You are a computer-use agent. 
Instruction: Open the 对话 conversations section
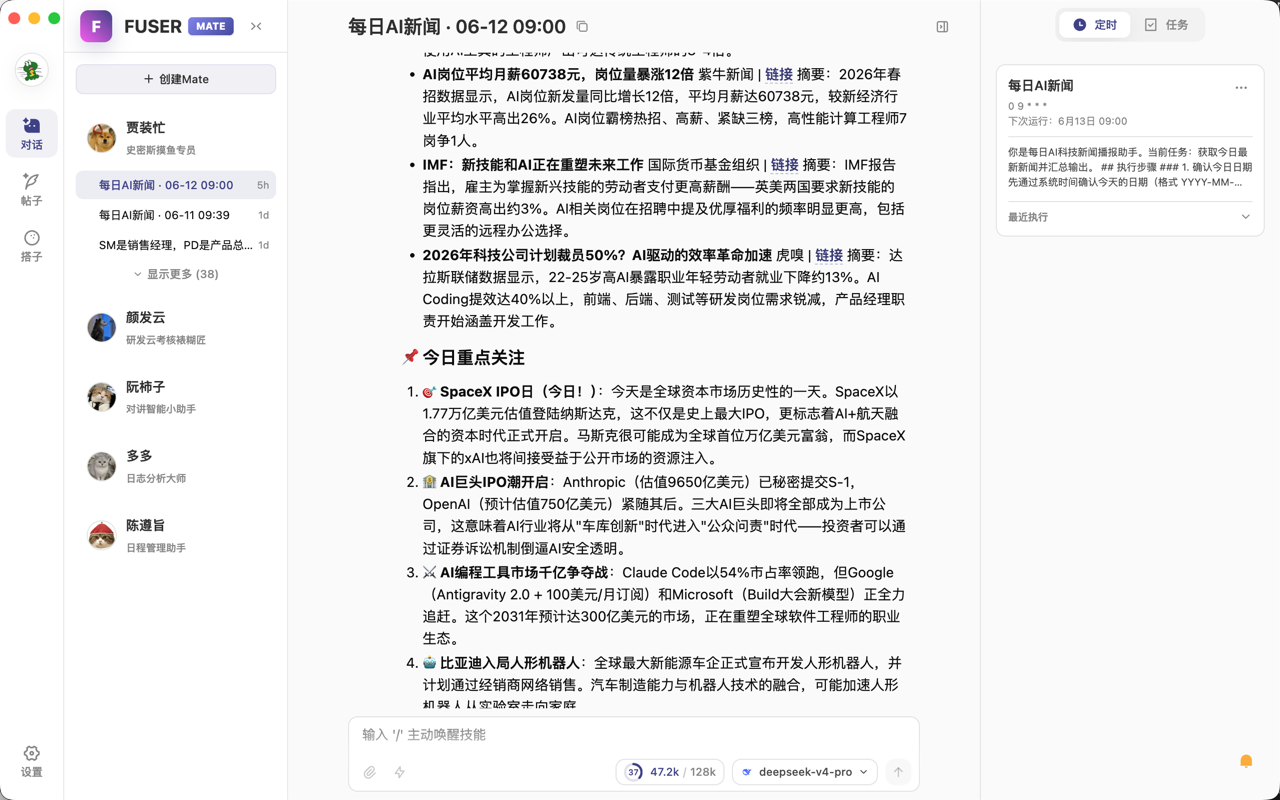point(32,133)
